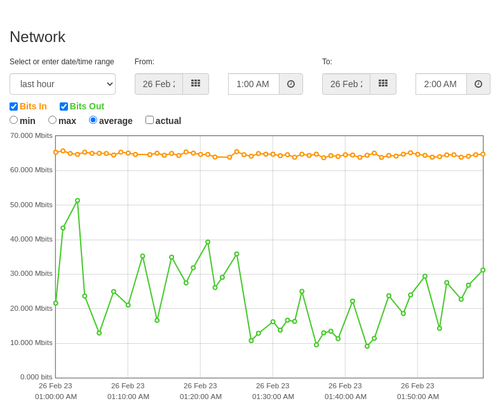Open the To time clock icon

[478, 84]
